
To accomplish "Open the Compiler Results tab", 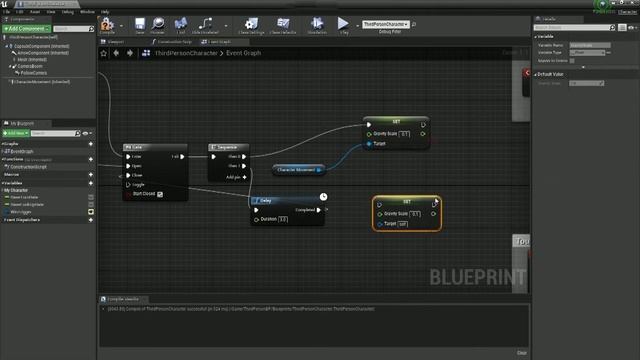I will point(123,299).
